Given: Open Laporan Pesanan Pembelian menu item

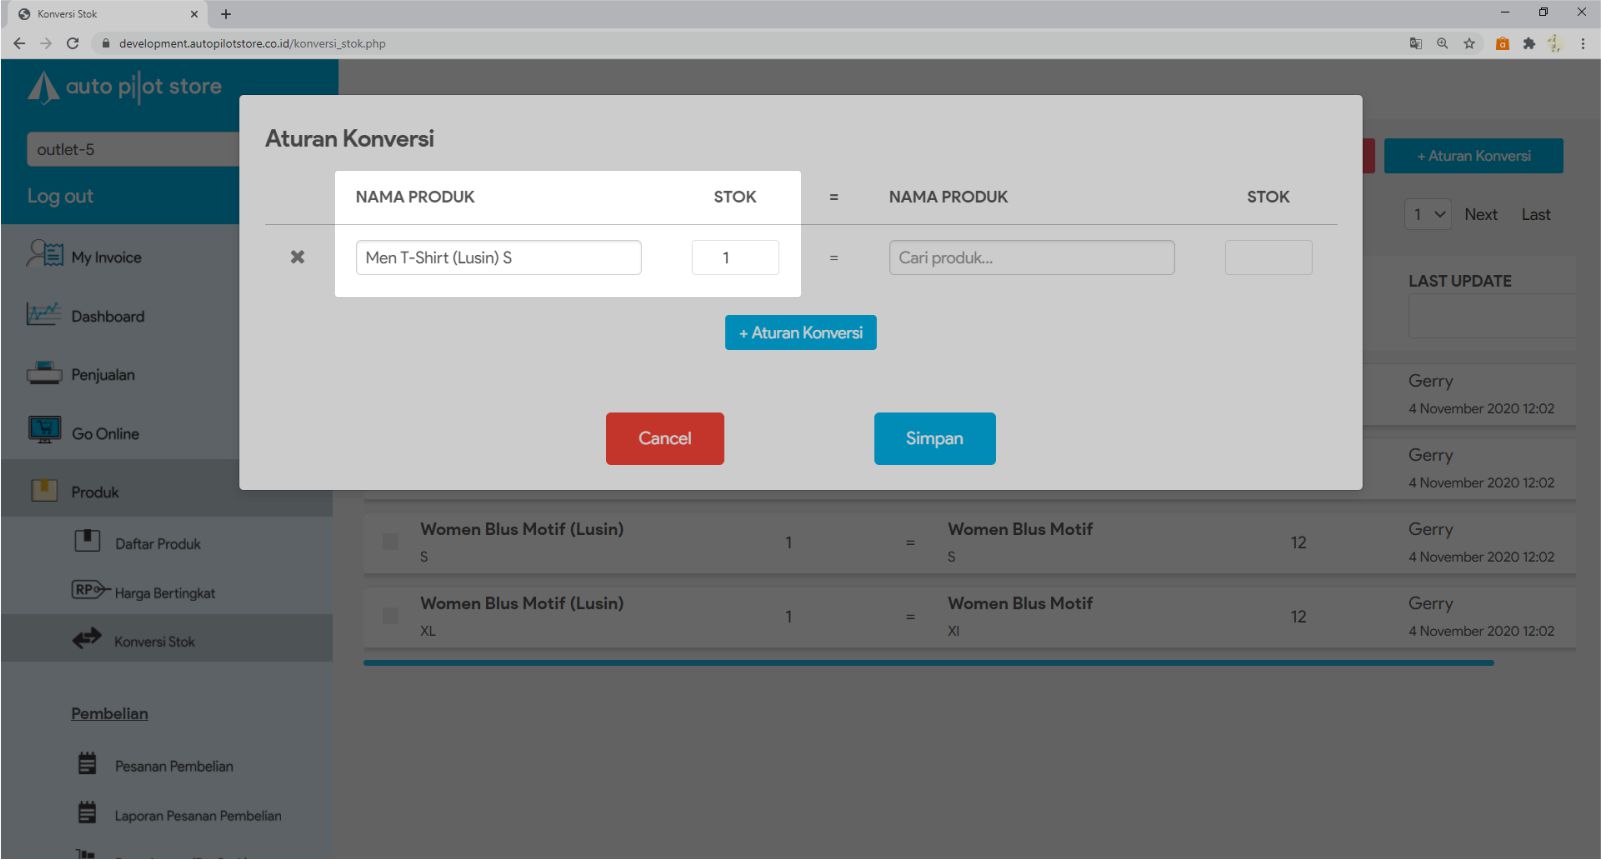Looking at the screenshot, I should click(197, 816).
